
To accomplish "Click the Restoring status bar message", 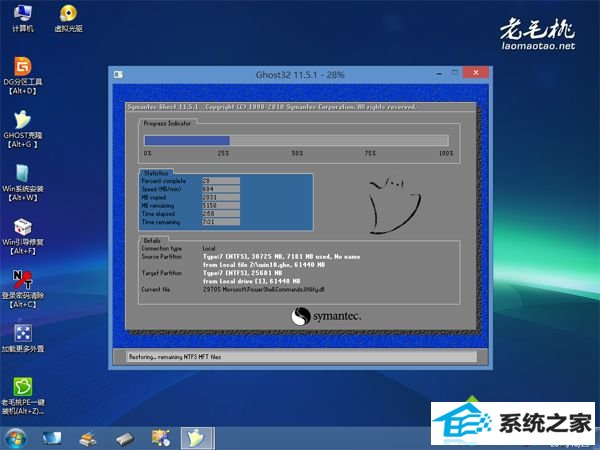I will (x=175, y=357).
